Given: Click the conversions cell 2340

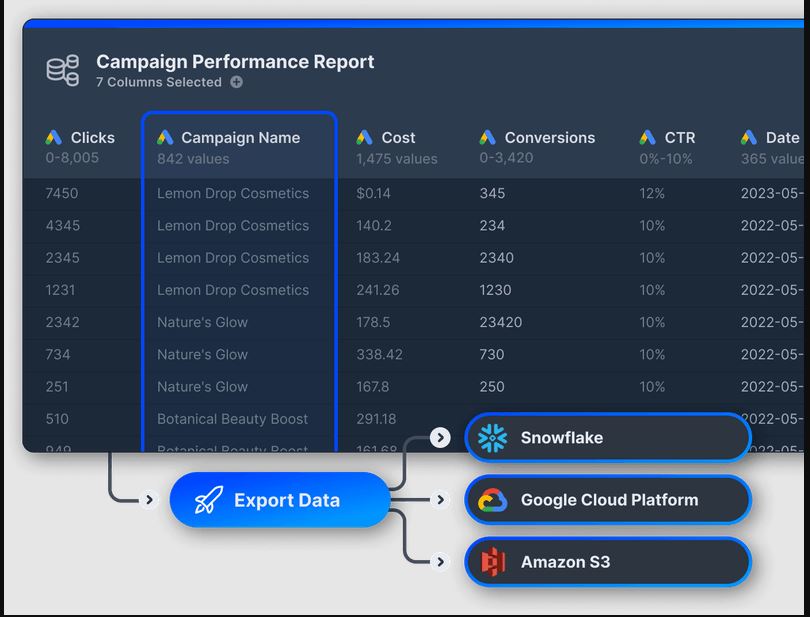Looking at the screenshot, I should pos(496,258).
